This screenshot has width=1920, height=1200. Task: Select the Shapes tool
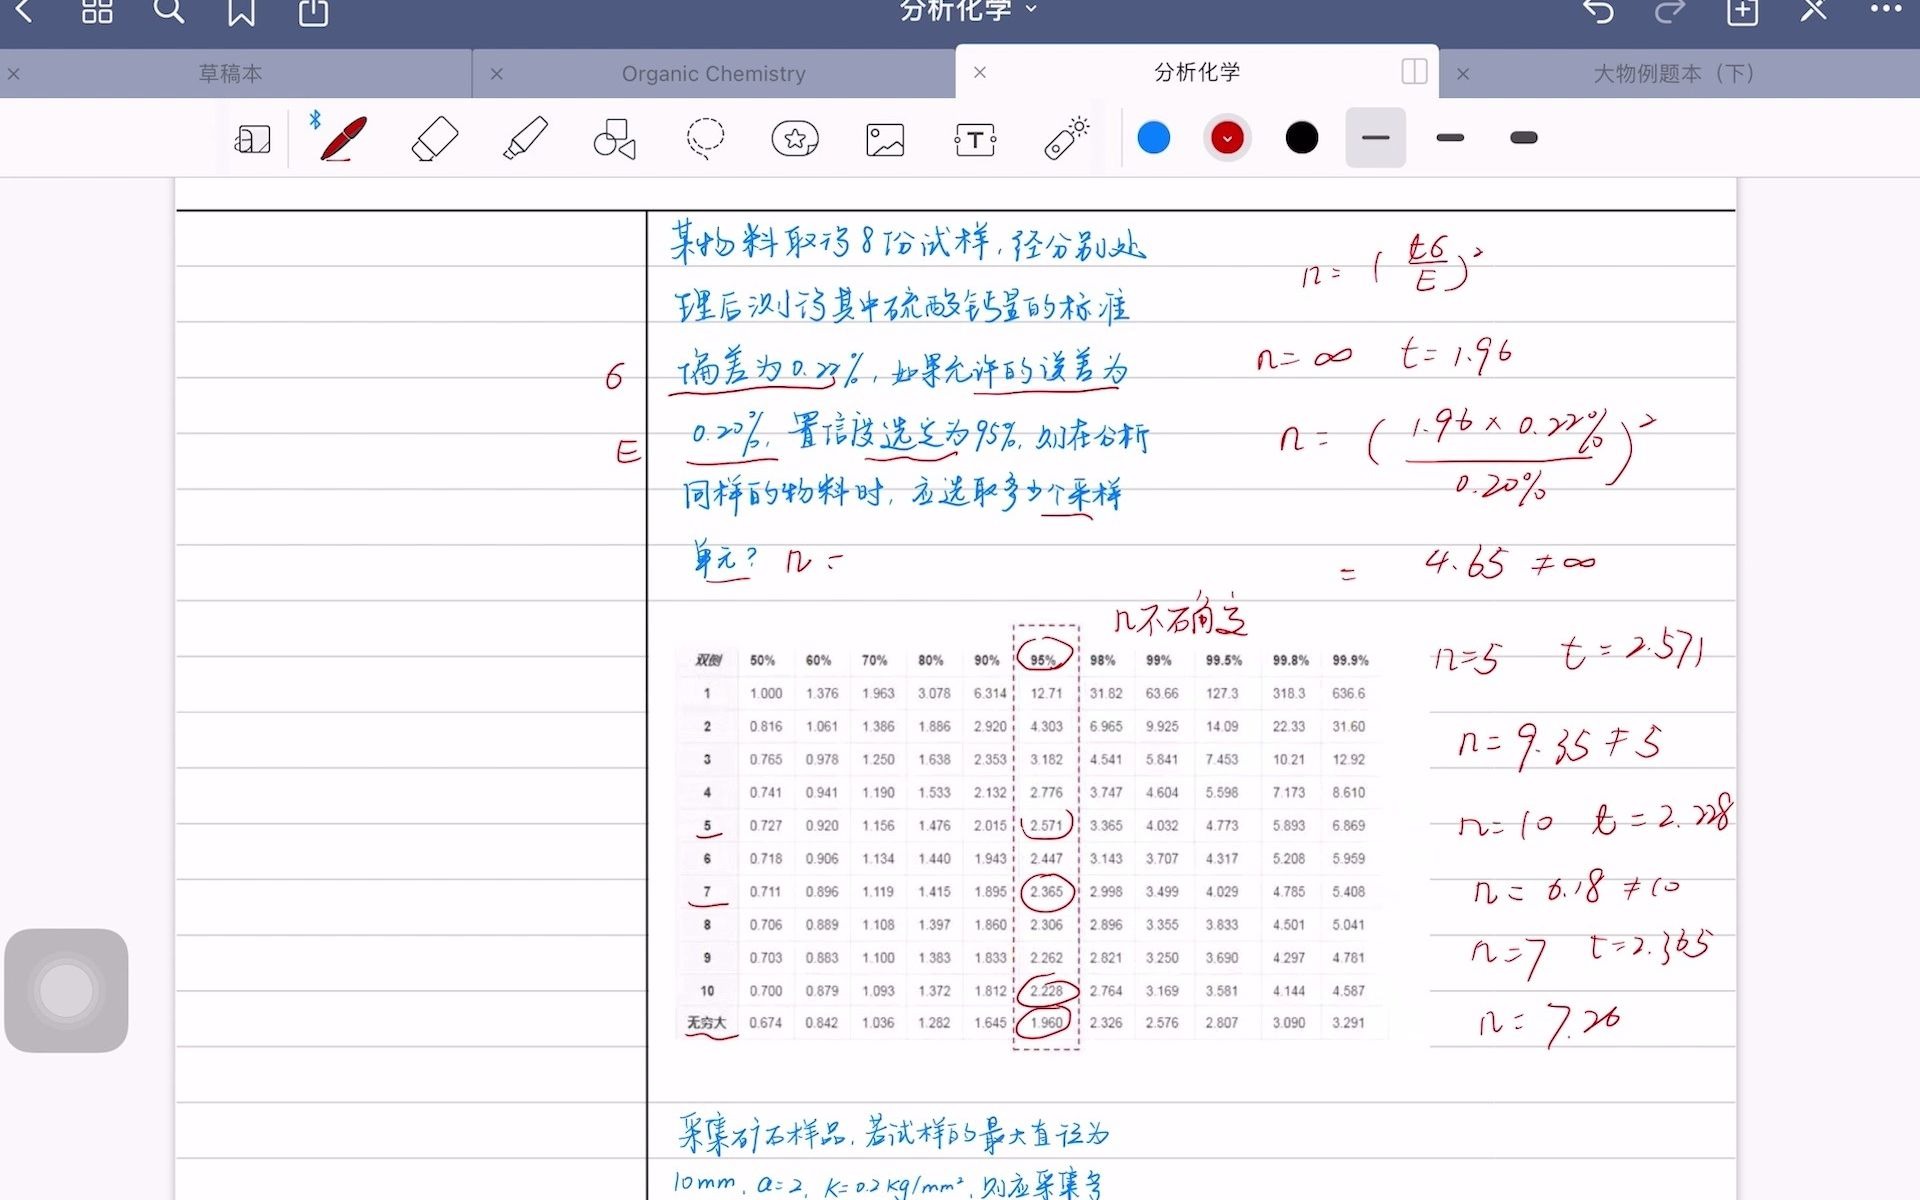pos(615,139)
